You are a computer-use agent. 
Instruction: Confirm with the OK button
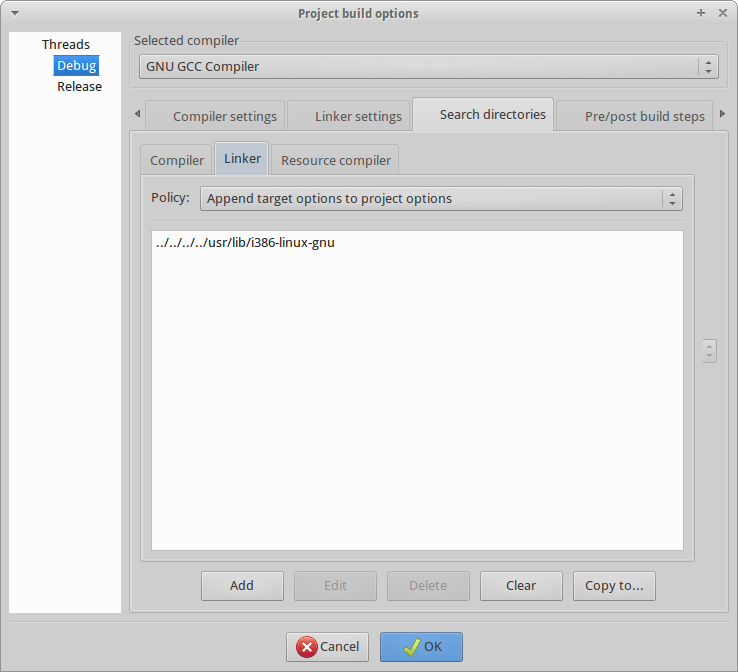[x=421, y=647]
